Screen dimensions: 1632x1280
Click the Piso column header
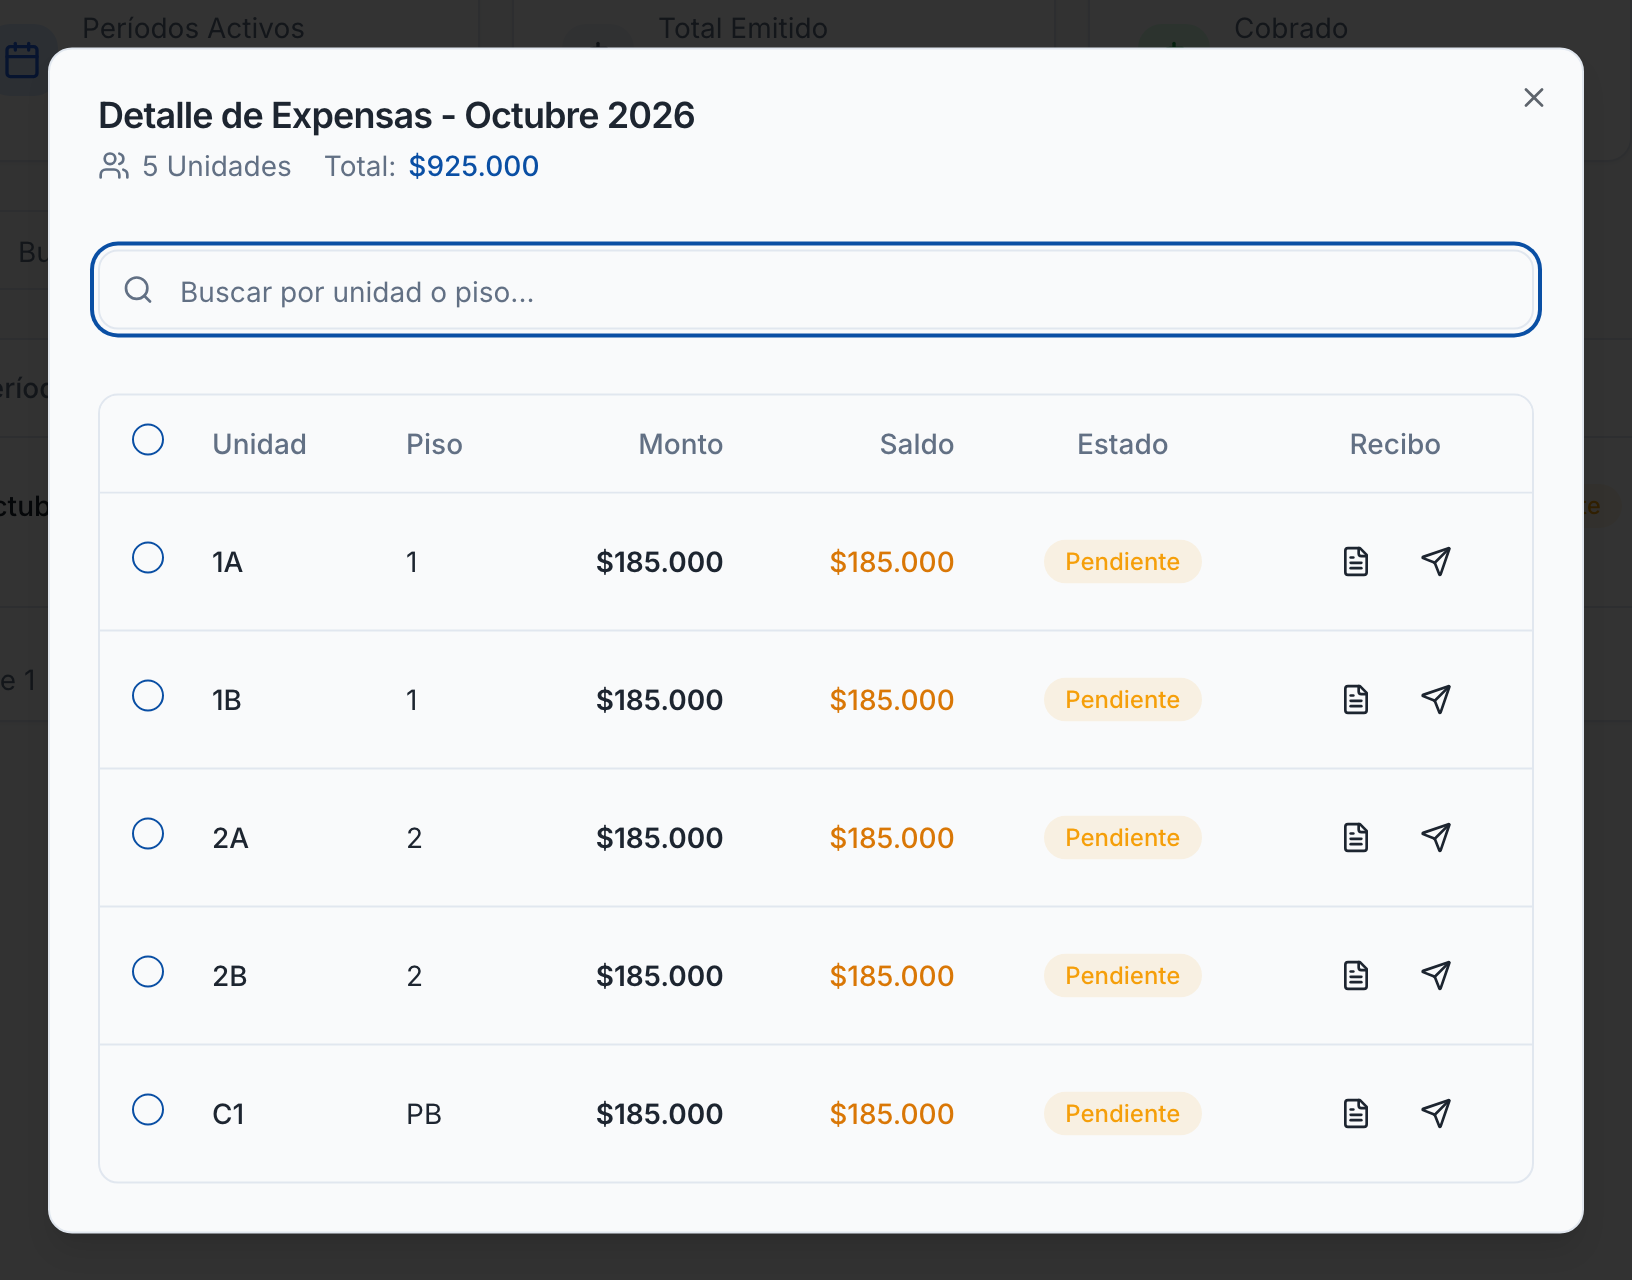pyautogui.click(x=434, y=444)
